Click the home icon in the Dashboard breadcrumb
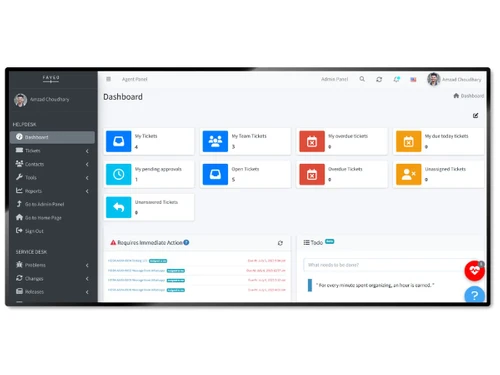The image size is (500, 375). click(456, 96)
